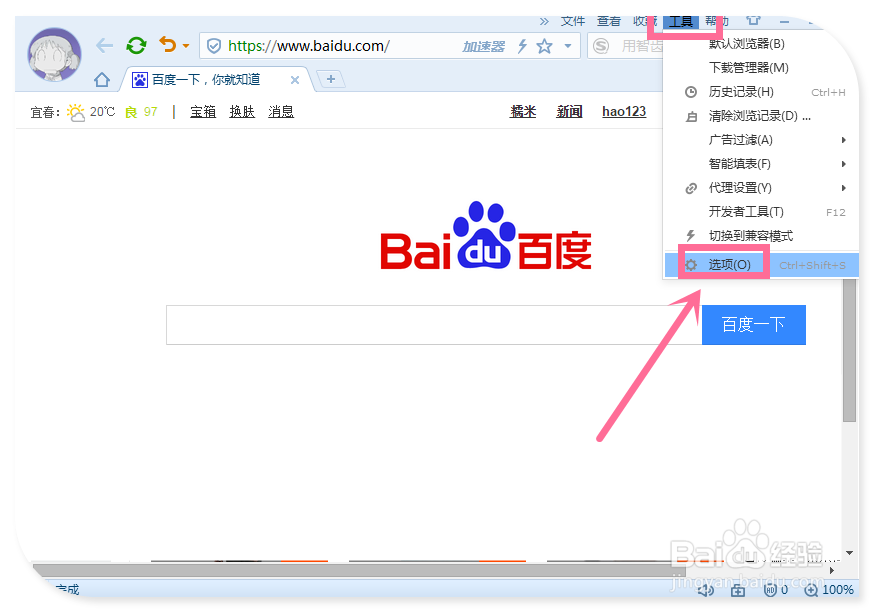Open 历史记录(H) from the menu
This screenshot has width=874, height=612.
pos(760,92)
